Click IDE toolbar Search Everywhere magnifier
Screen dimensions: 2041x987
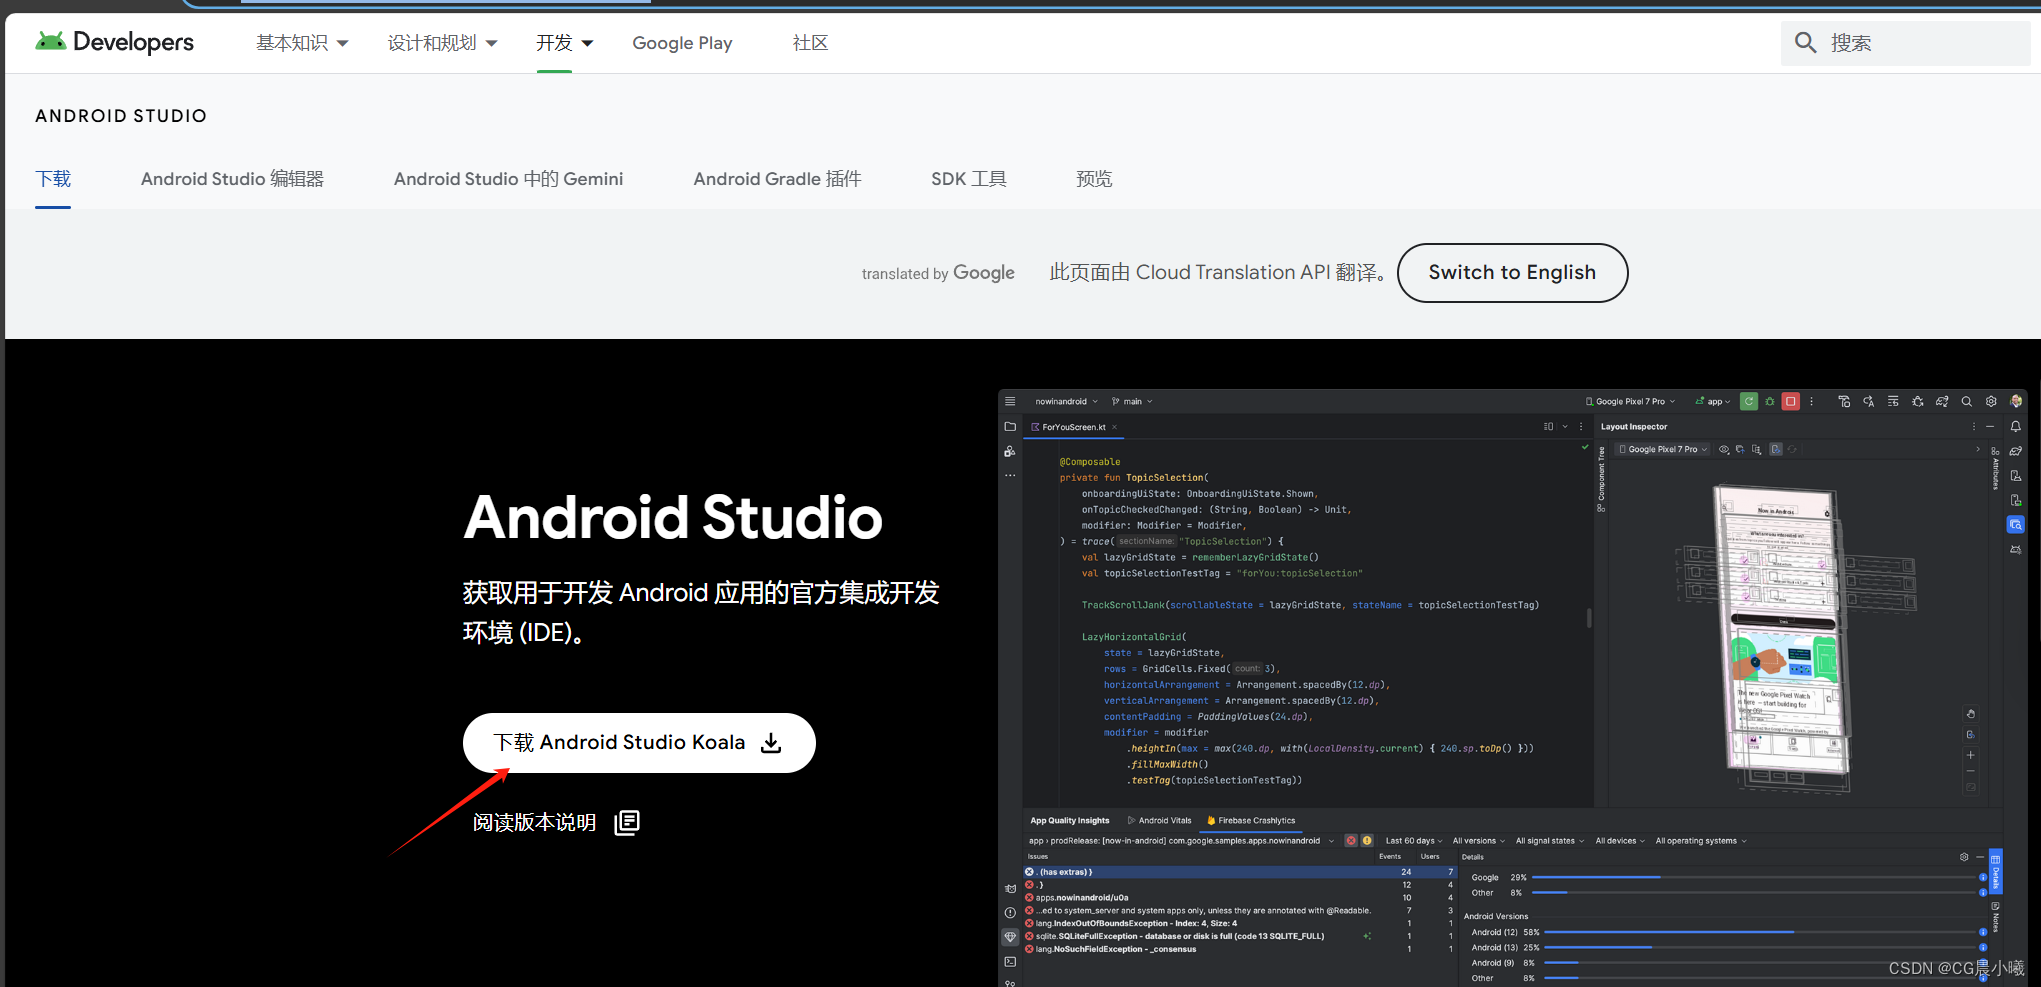pos(1966,401)
